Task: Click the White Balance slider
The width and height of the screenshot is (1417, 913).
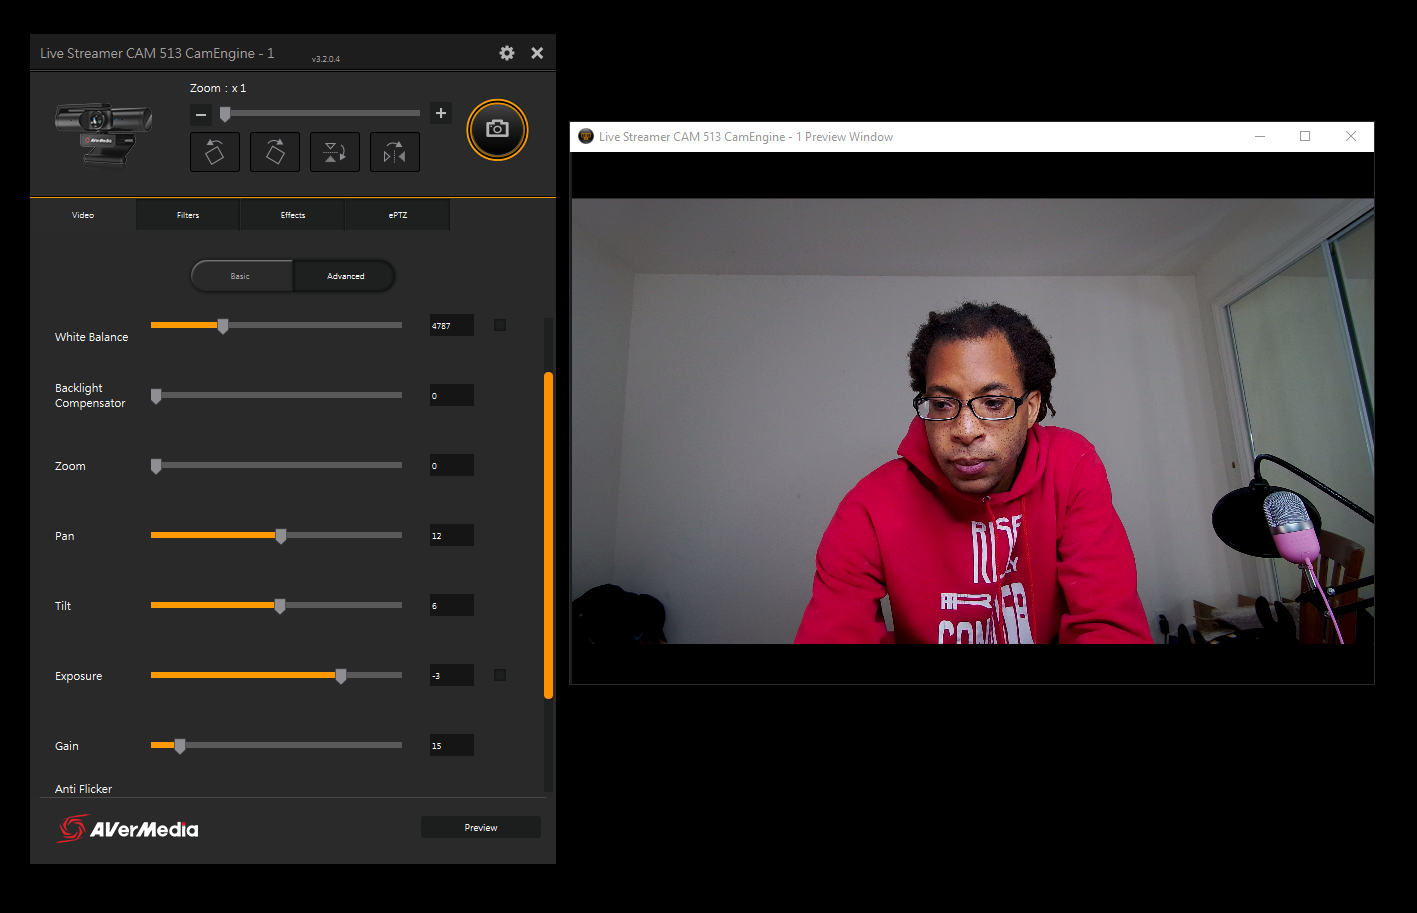Action: coord(276,325)
